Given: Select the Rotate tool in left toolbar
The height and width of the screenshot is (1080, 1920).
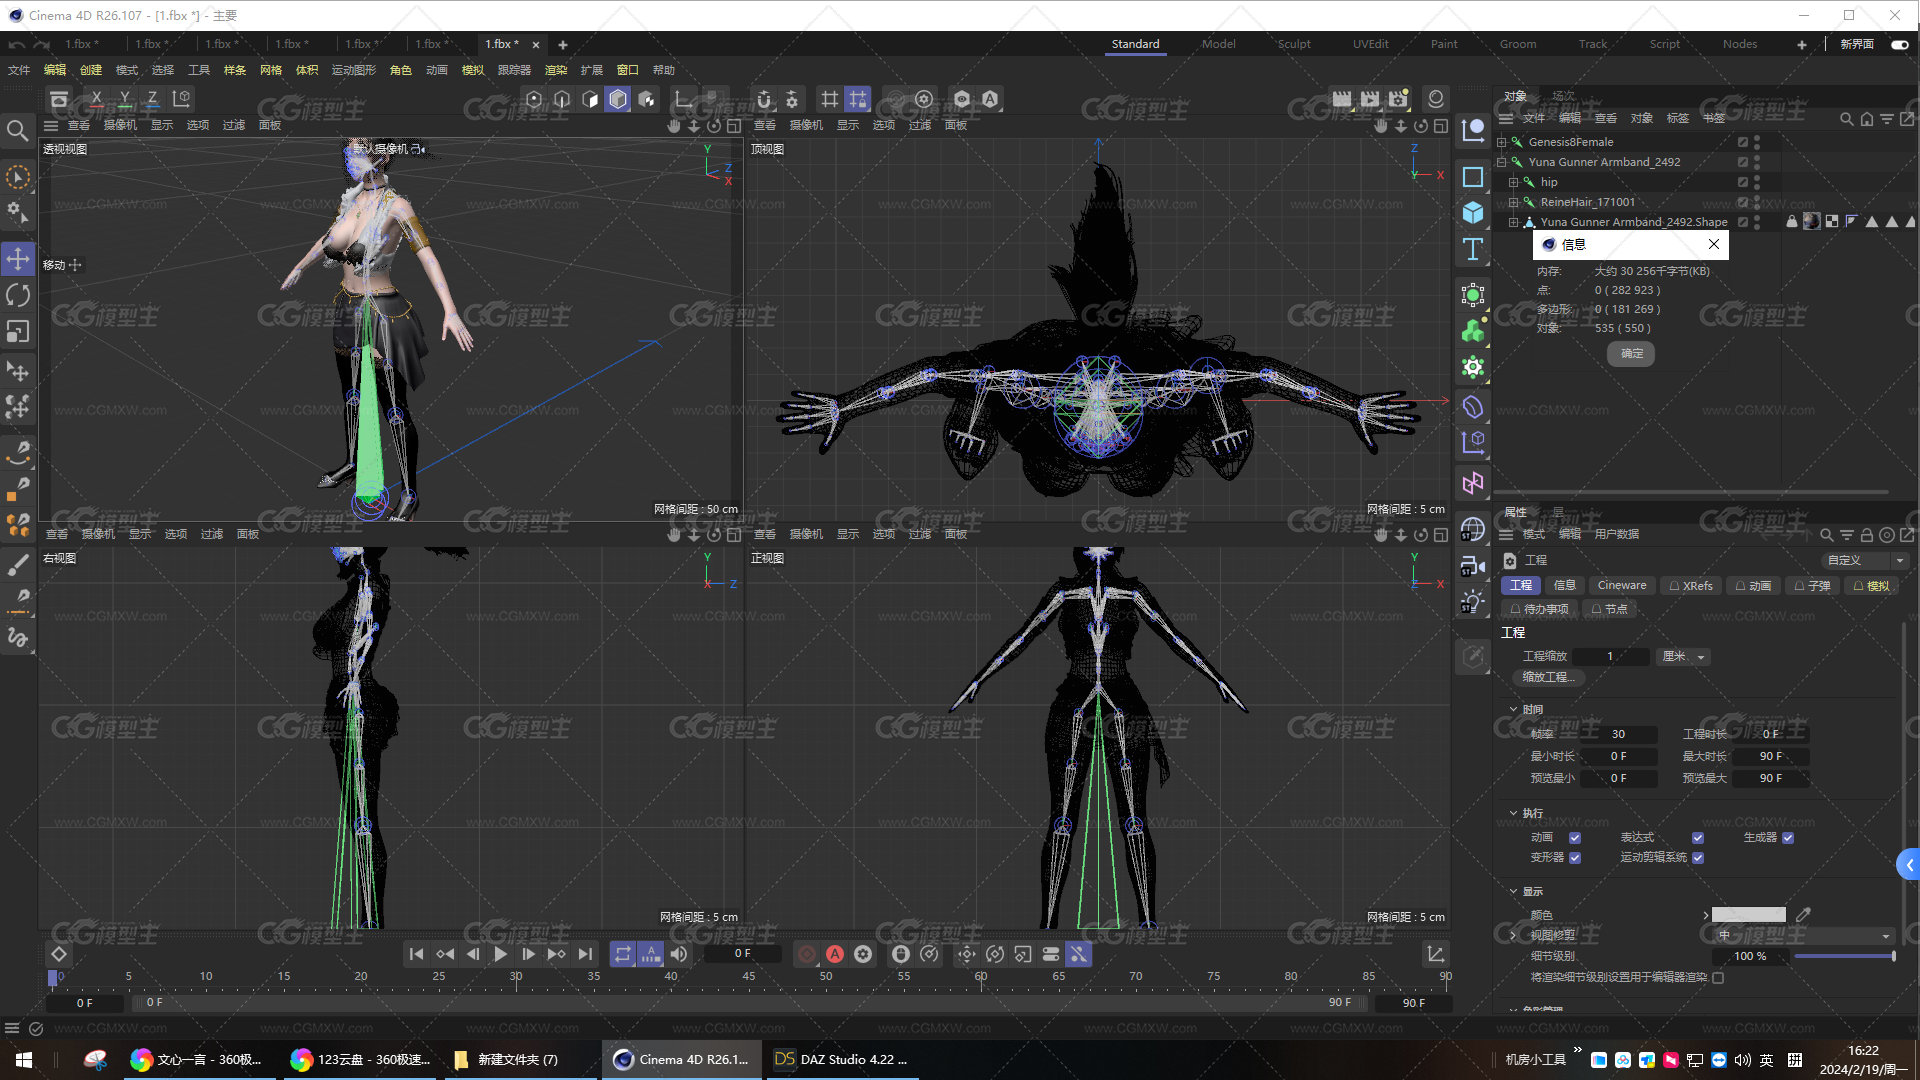Looking at the screenshot, I should (18, 295).
